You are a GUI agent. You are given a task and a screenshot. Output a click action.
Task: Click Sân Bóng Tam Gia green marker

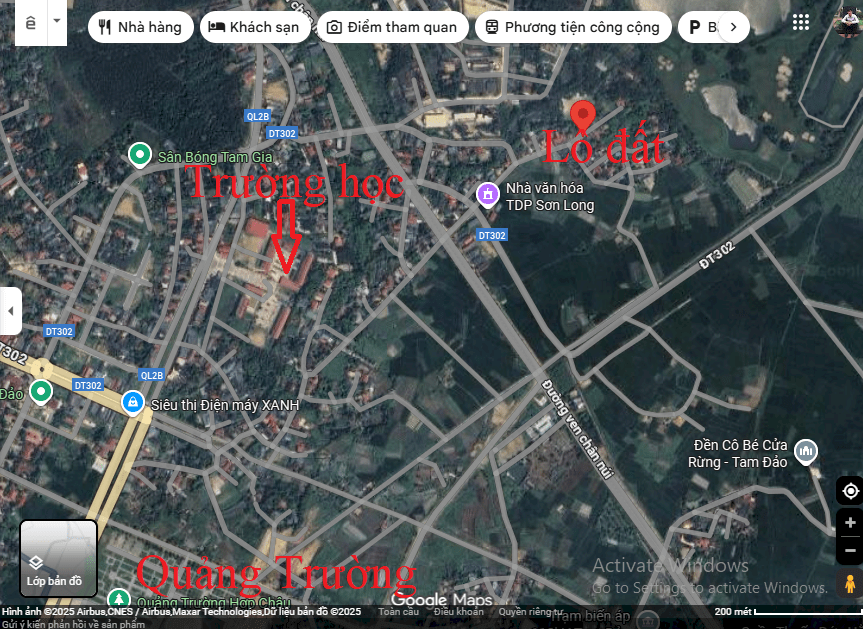(x=140, y=155)
